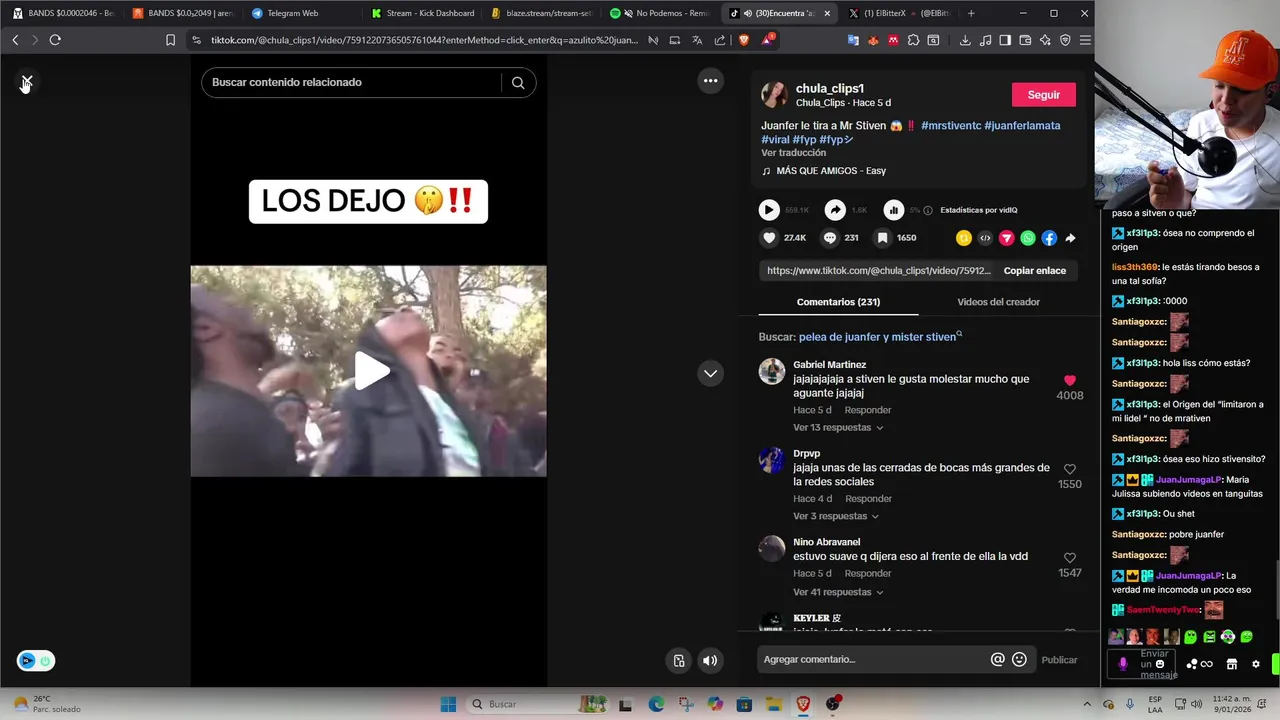Switch to Comentarios (231) tab
1280x720 pixels.
(x=838, y=302)
